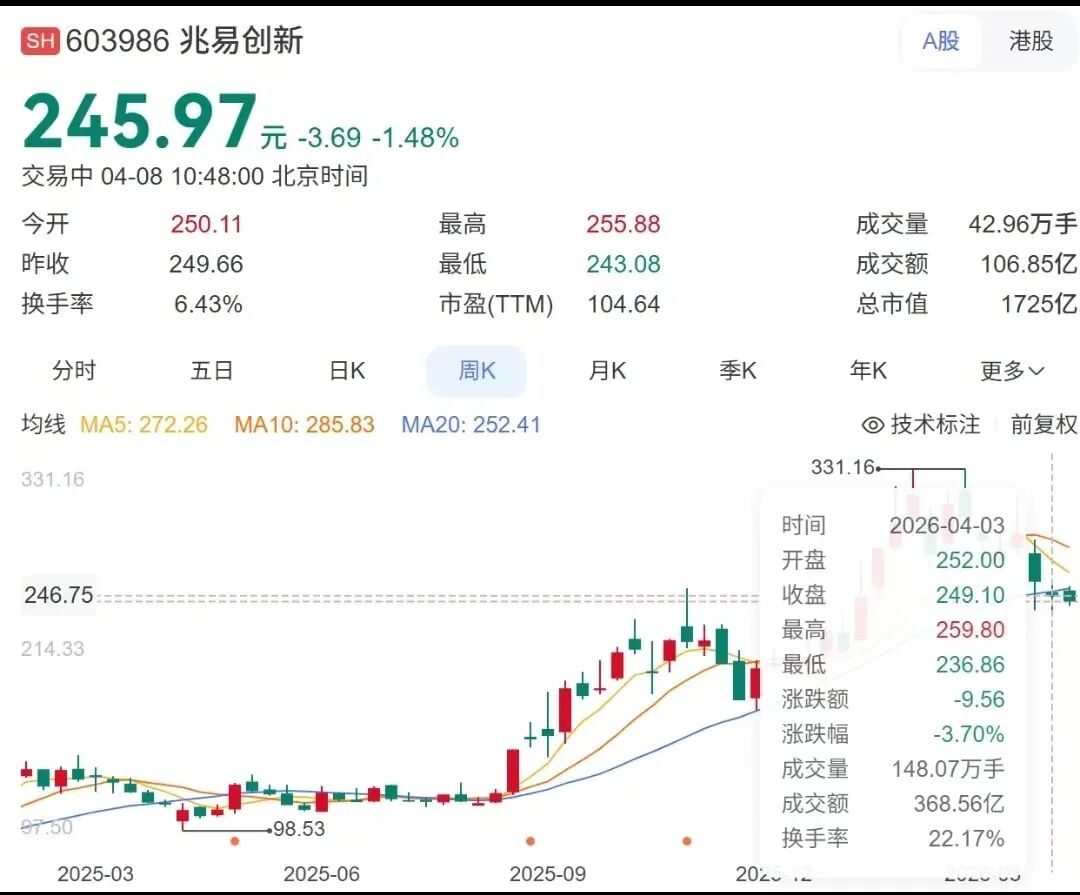Image resolution: width=1080 pixels, height=895 pixels.
Task: Click the tooltip 成交量 148.07万手 value
Action: 948,769
